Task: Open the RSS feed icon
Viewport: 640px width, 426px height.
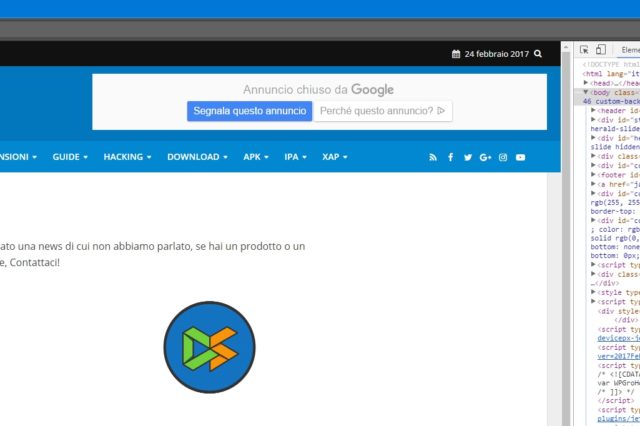Action: click(433, 158)
